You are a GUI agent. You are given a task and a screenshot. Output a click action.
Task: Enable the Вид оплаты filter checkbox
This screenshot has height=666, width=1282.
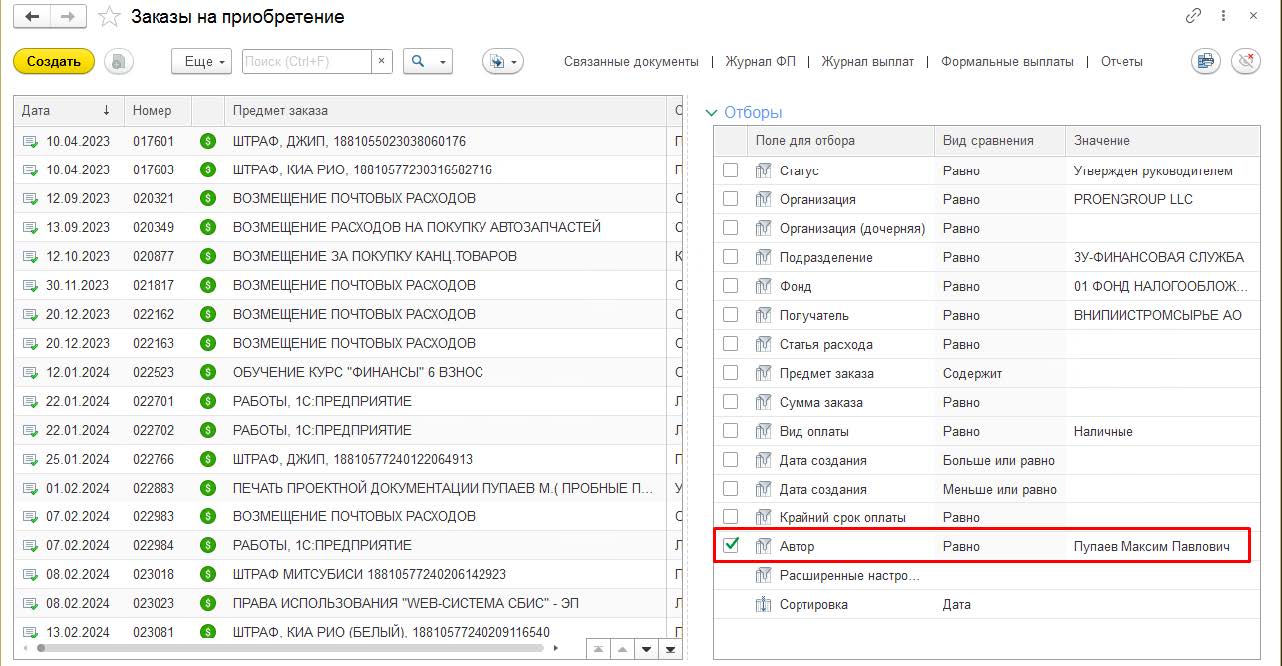(731, 431)
